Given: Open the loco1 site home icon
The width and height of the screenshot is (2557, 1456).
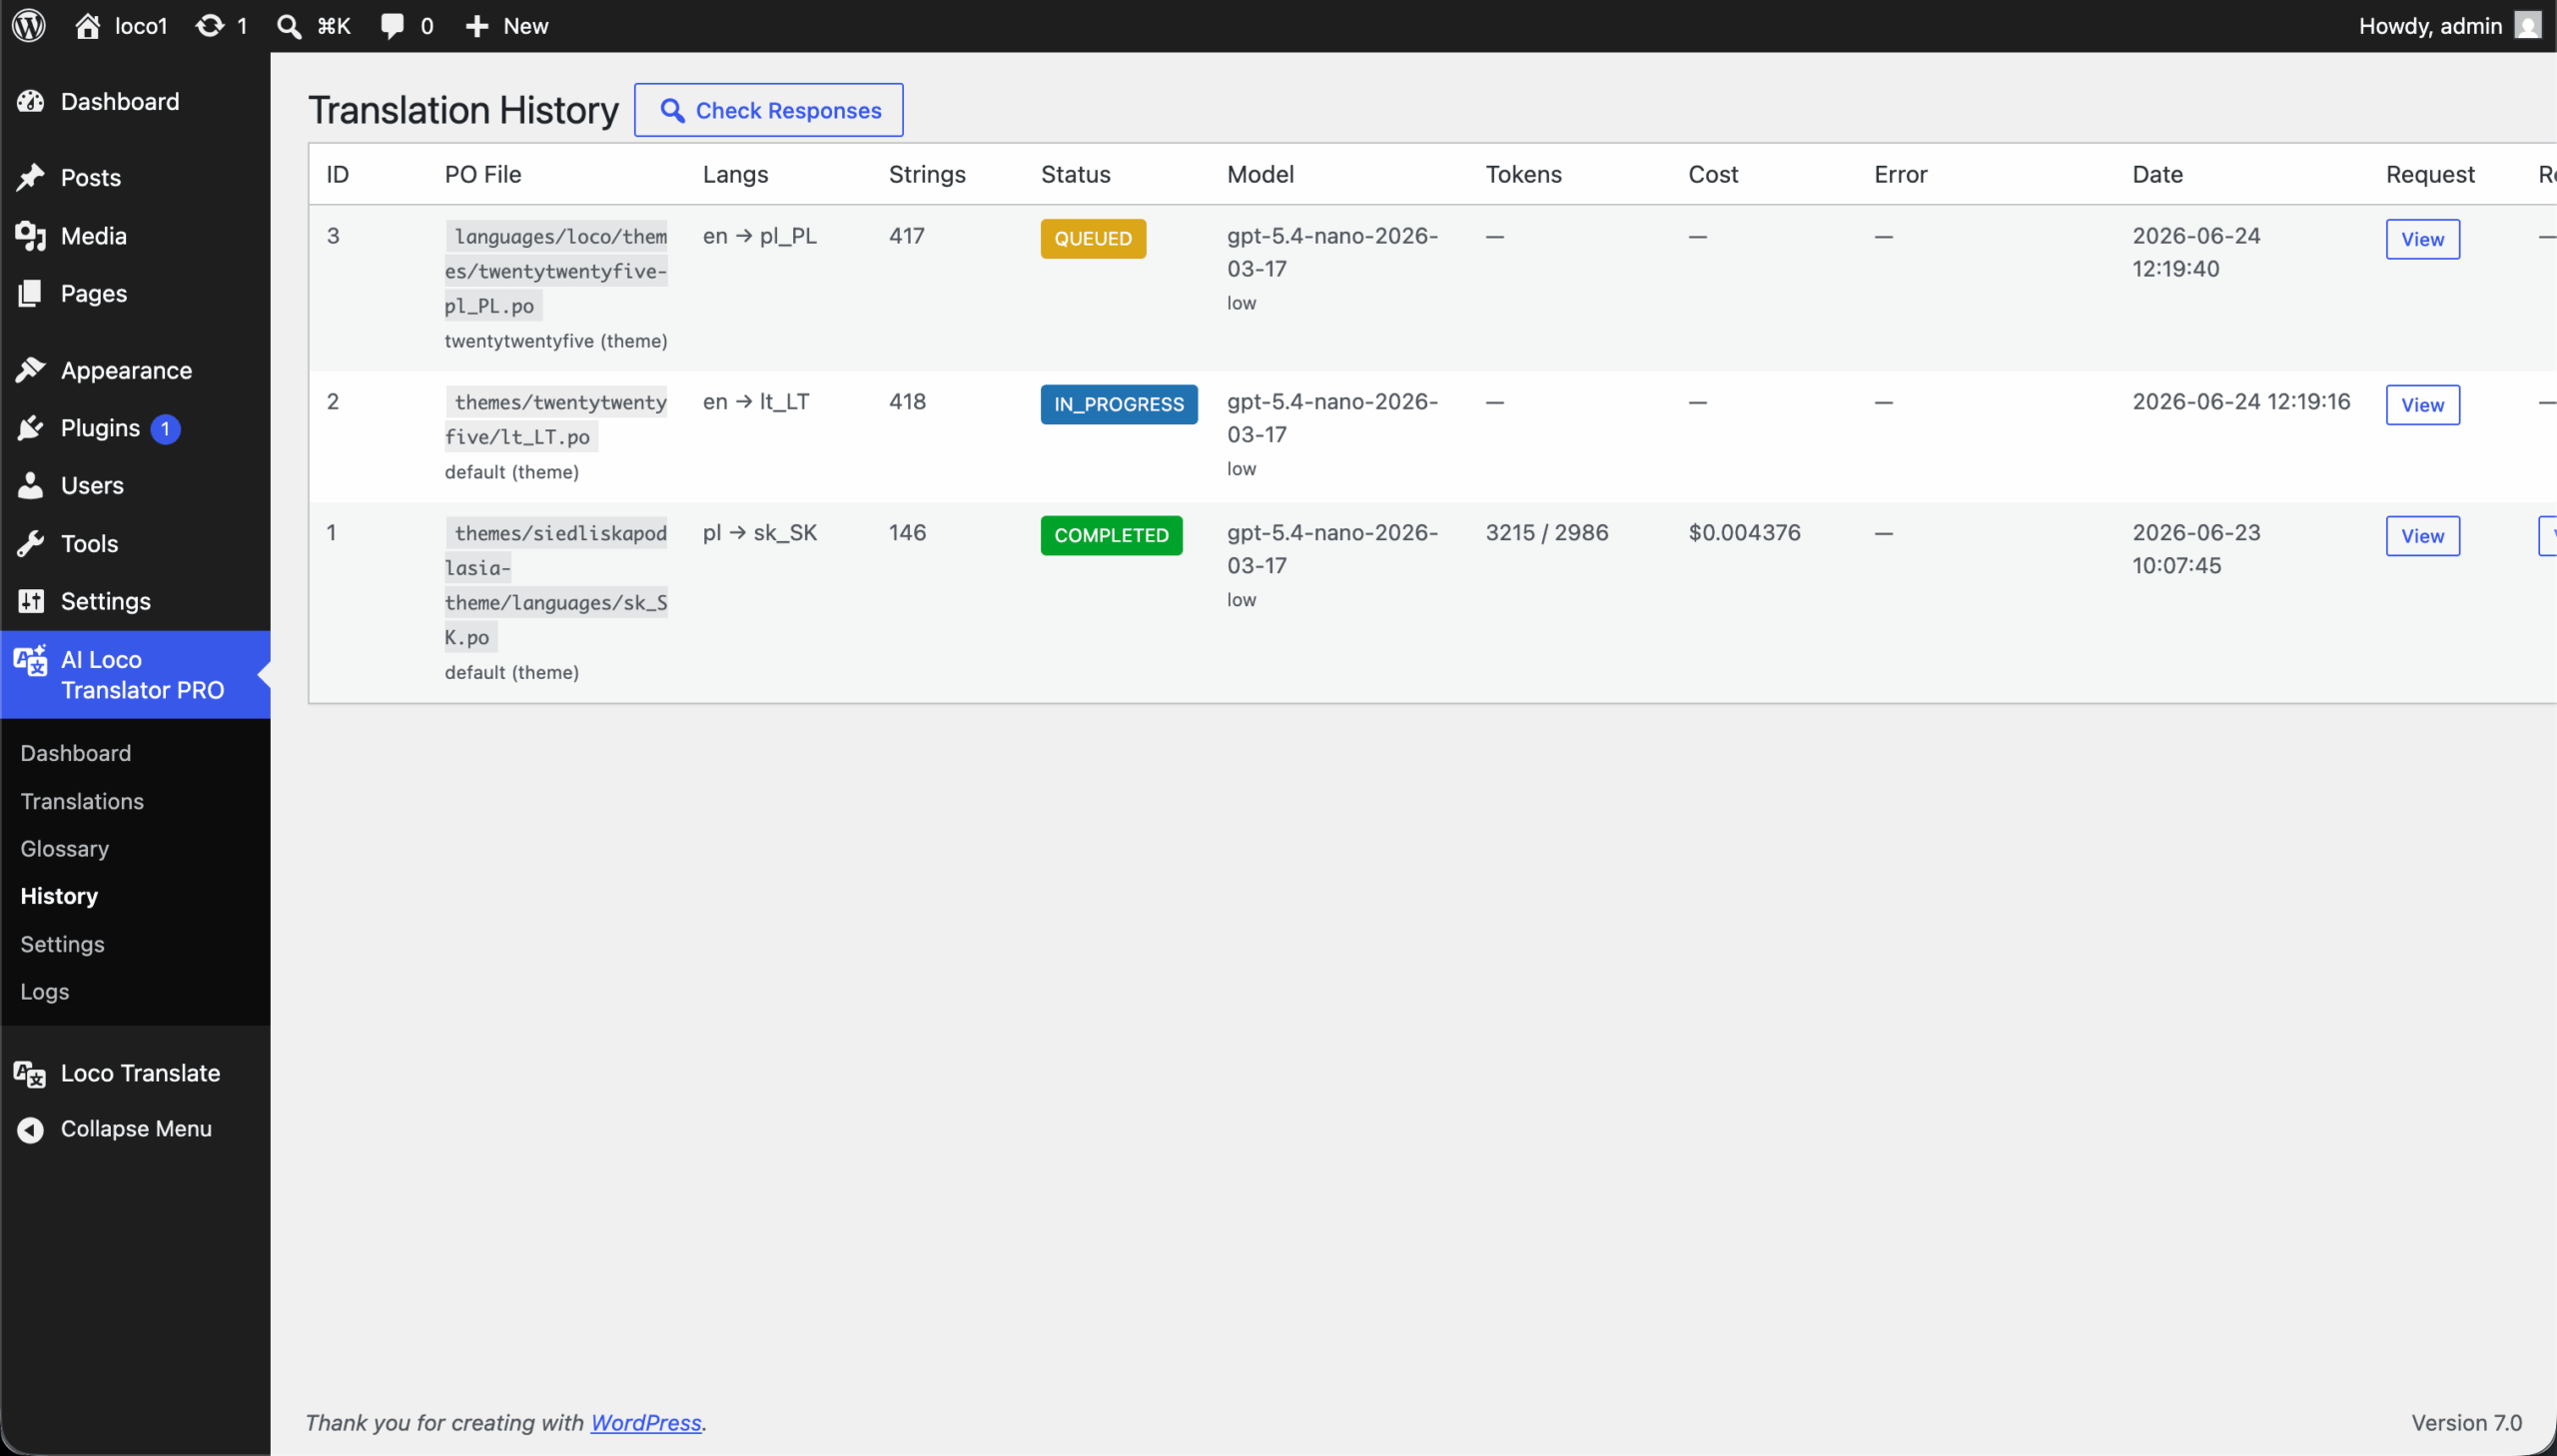Looking at the screenshot, I should click(88, 25).
